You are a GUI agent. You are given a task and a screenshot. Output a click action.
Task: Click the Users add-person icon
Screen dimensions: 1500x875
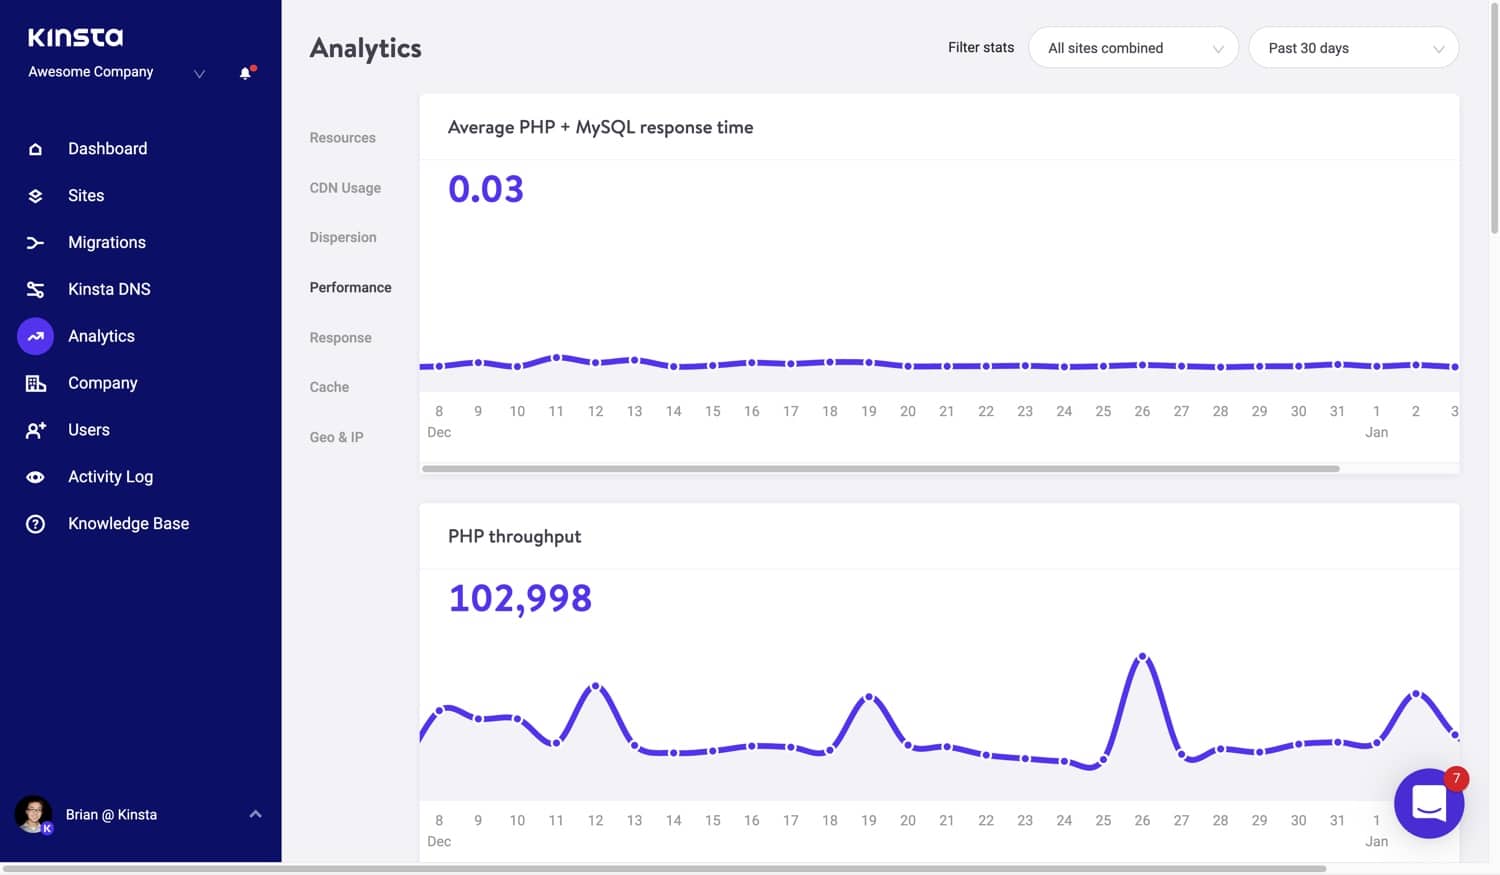[35, 430]
